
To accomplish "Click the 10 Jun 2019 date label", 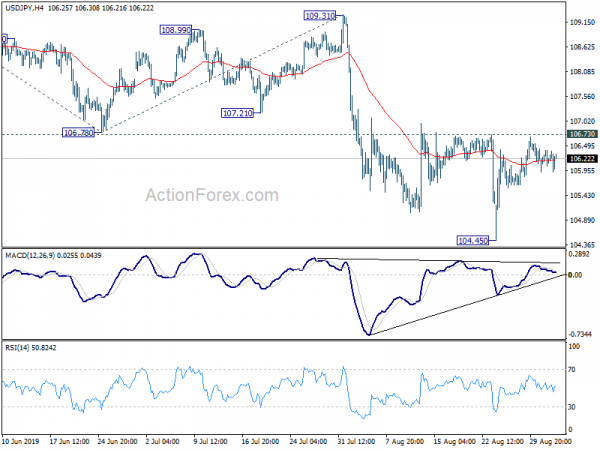I will click(x=21, y=441).
